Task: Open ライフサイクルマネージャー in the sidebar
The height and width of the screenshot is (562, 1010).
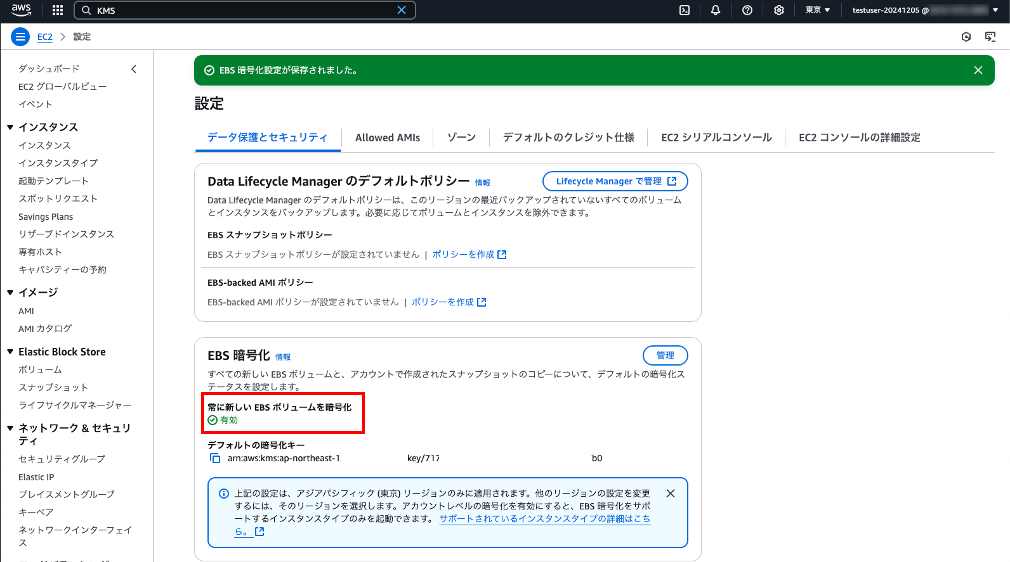Action: [75, 405]
